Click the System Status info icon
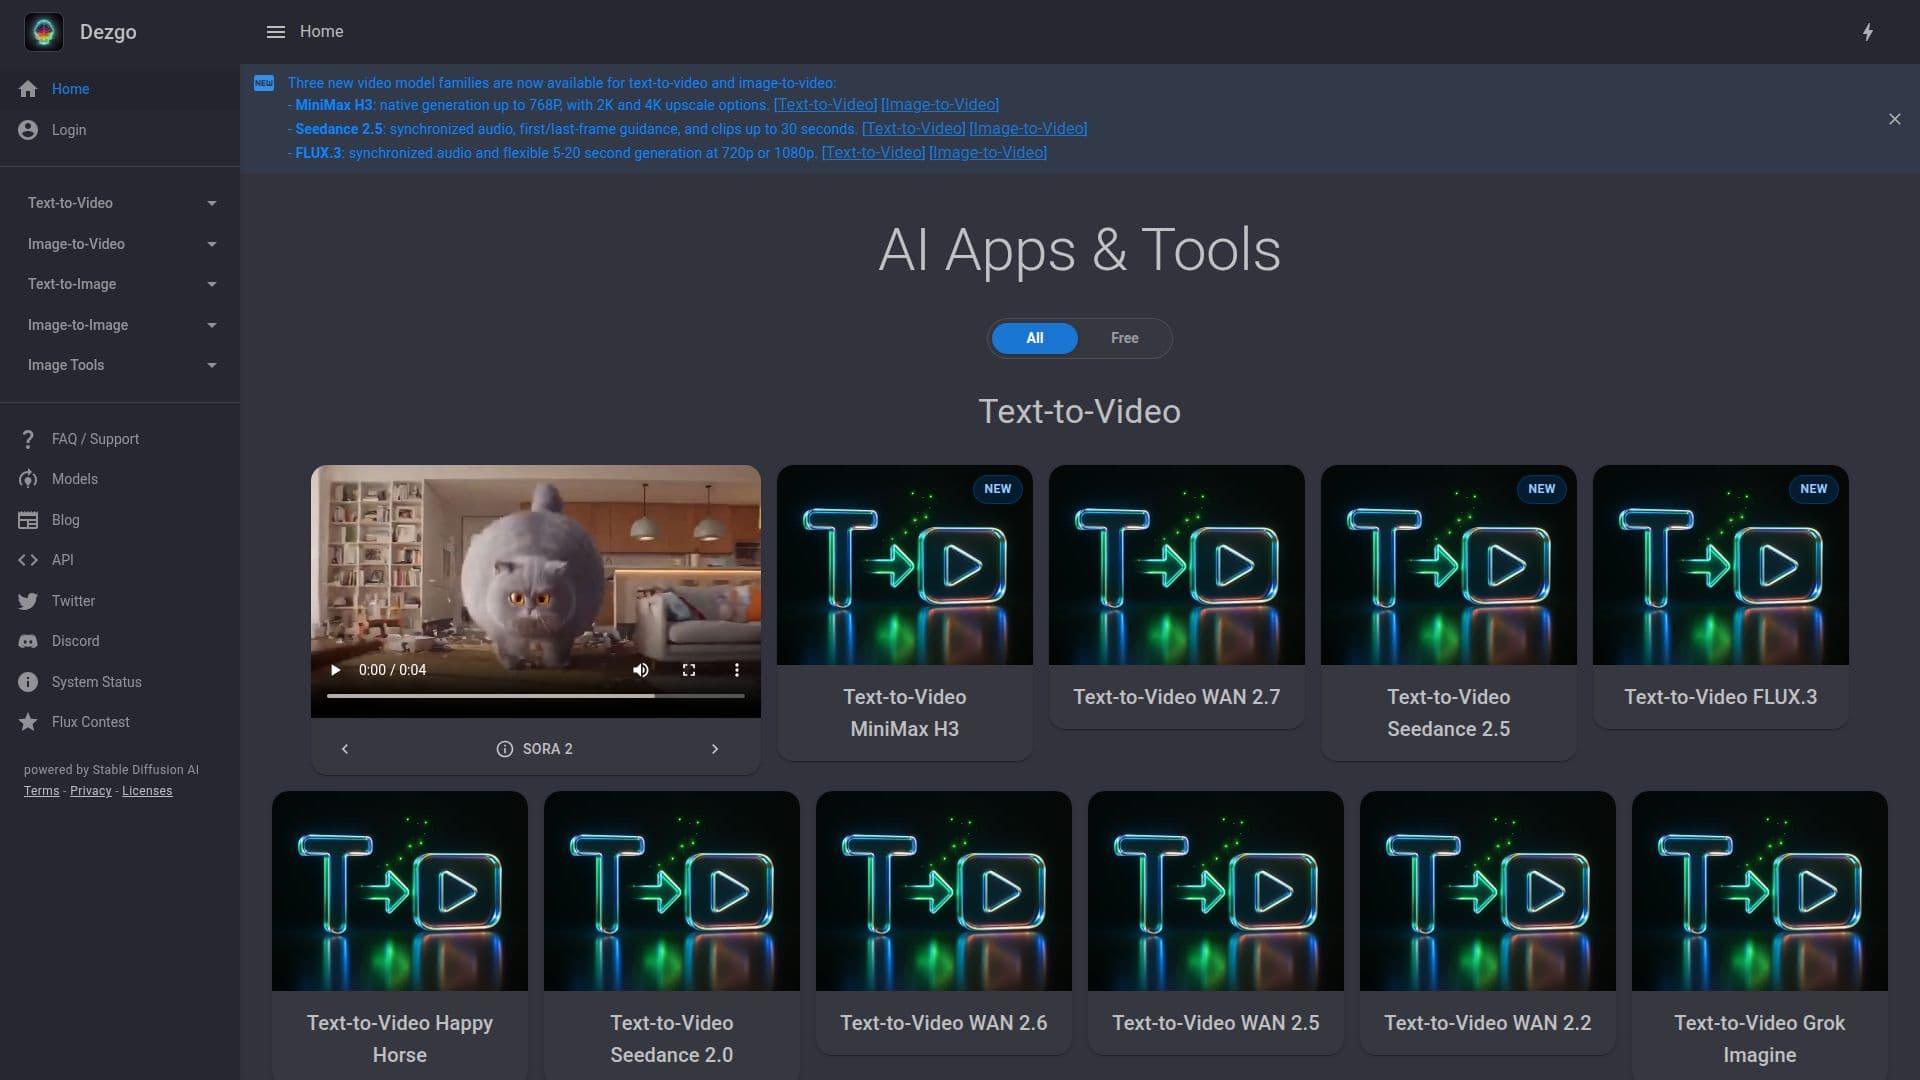The image size is (1920, 1080). (28, 682)
